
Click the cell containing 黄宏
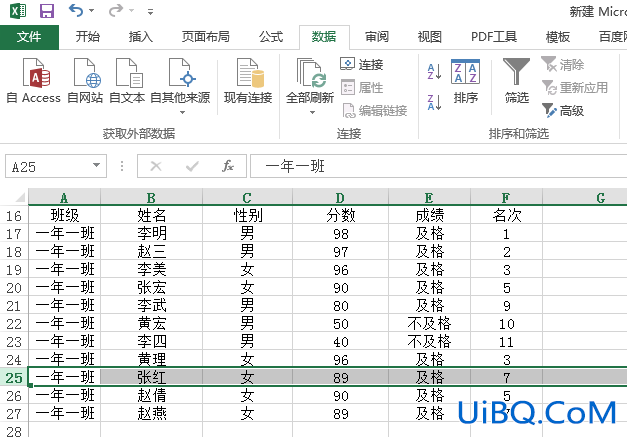pyautogui.click(x=151, y=323)
